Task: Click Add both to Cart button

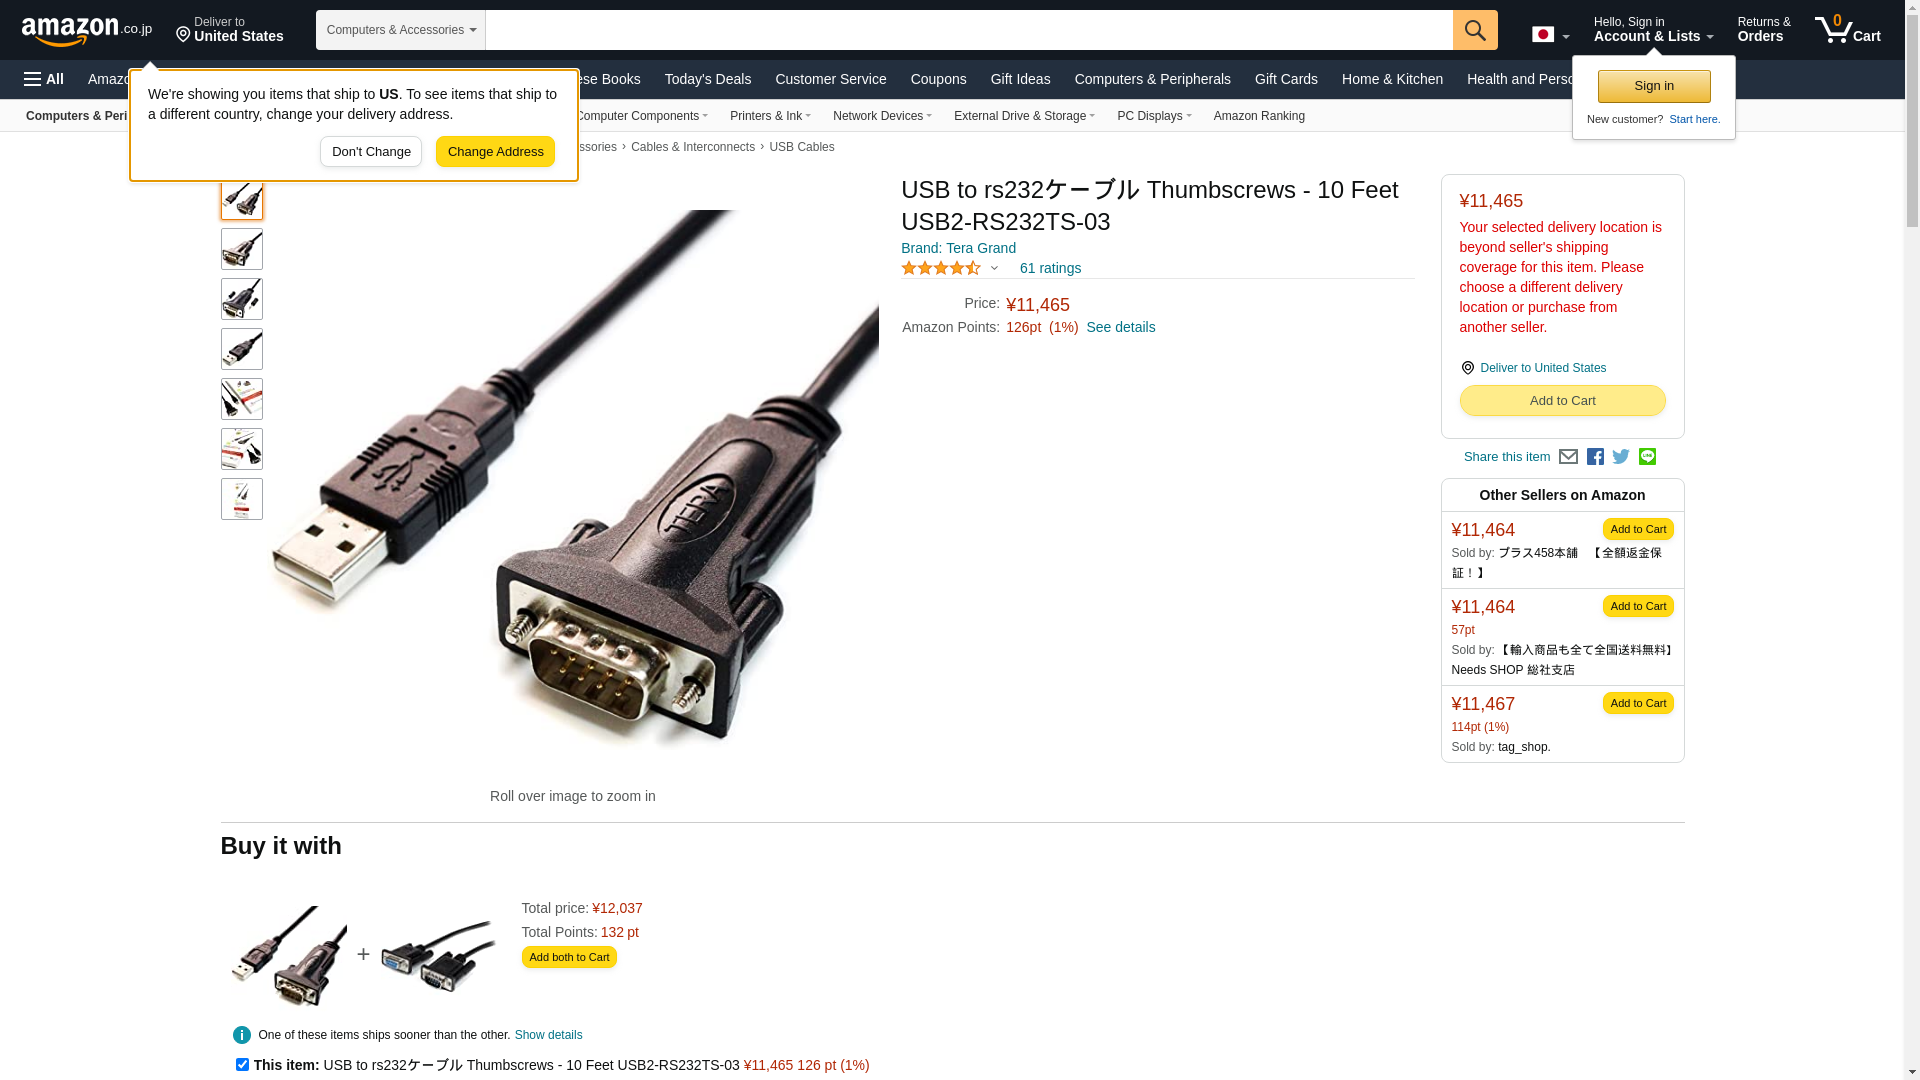Action: coord(569,957)
